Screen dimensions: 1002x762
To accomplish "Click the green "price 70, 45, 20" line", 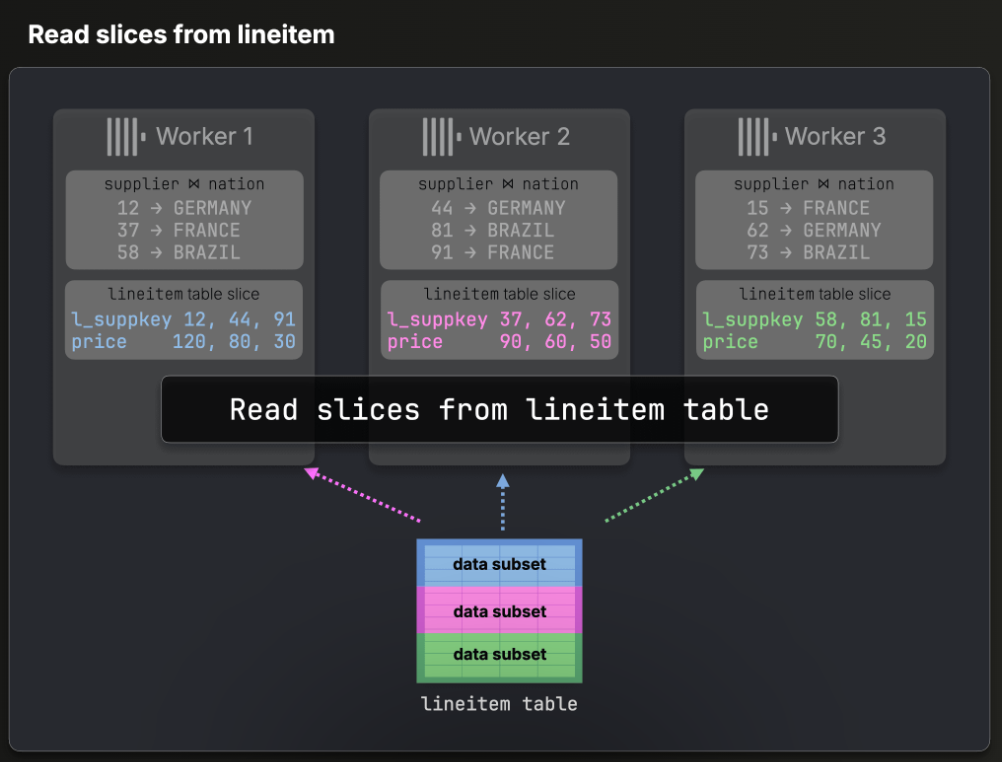I will coord(815,342).
